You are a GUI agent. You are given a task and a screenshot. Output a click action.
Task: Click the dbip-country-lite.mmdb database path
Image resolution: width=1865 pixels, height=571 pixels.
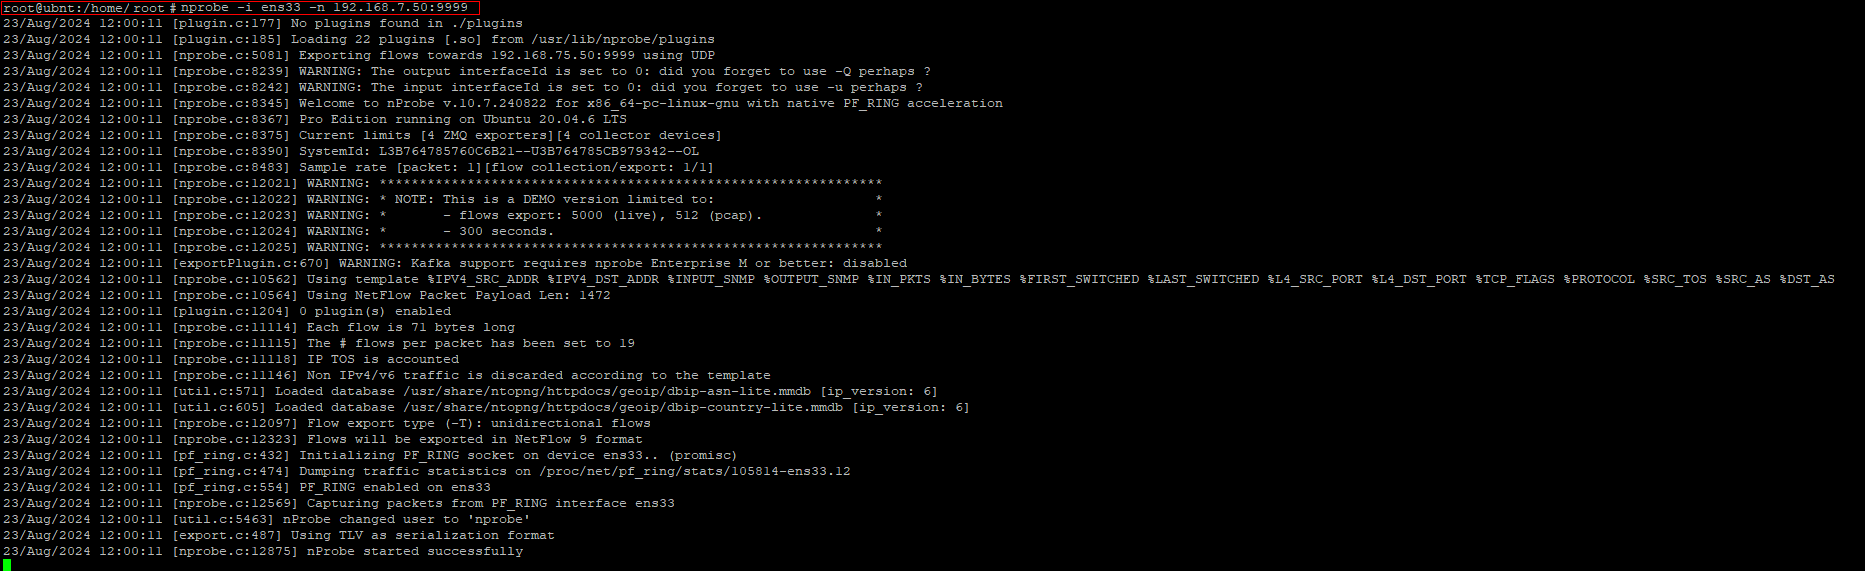[x=623, y=407]
